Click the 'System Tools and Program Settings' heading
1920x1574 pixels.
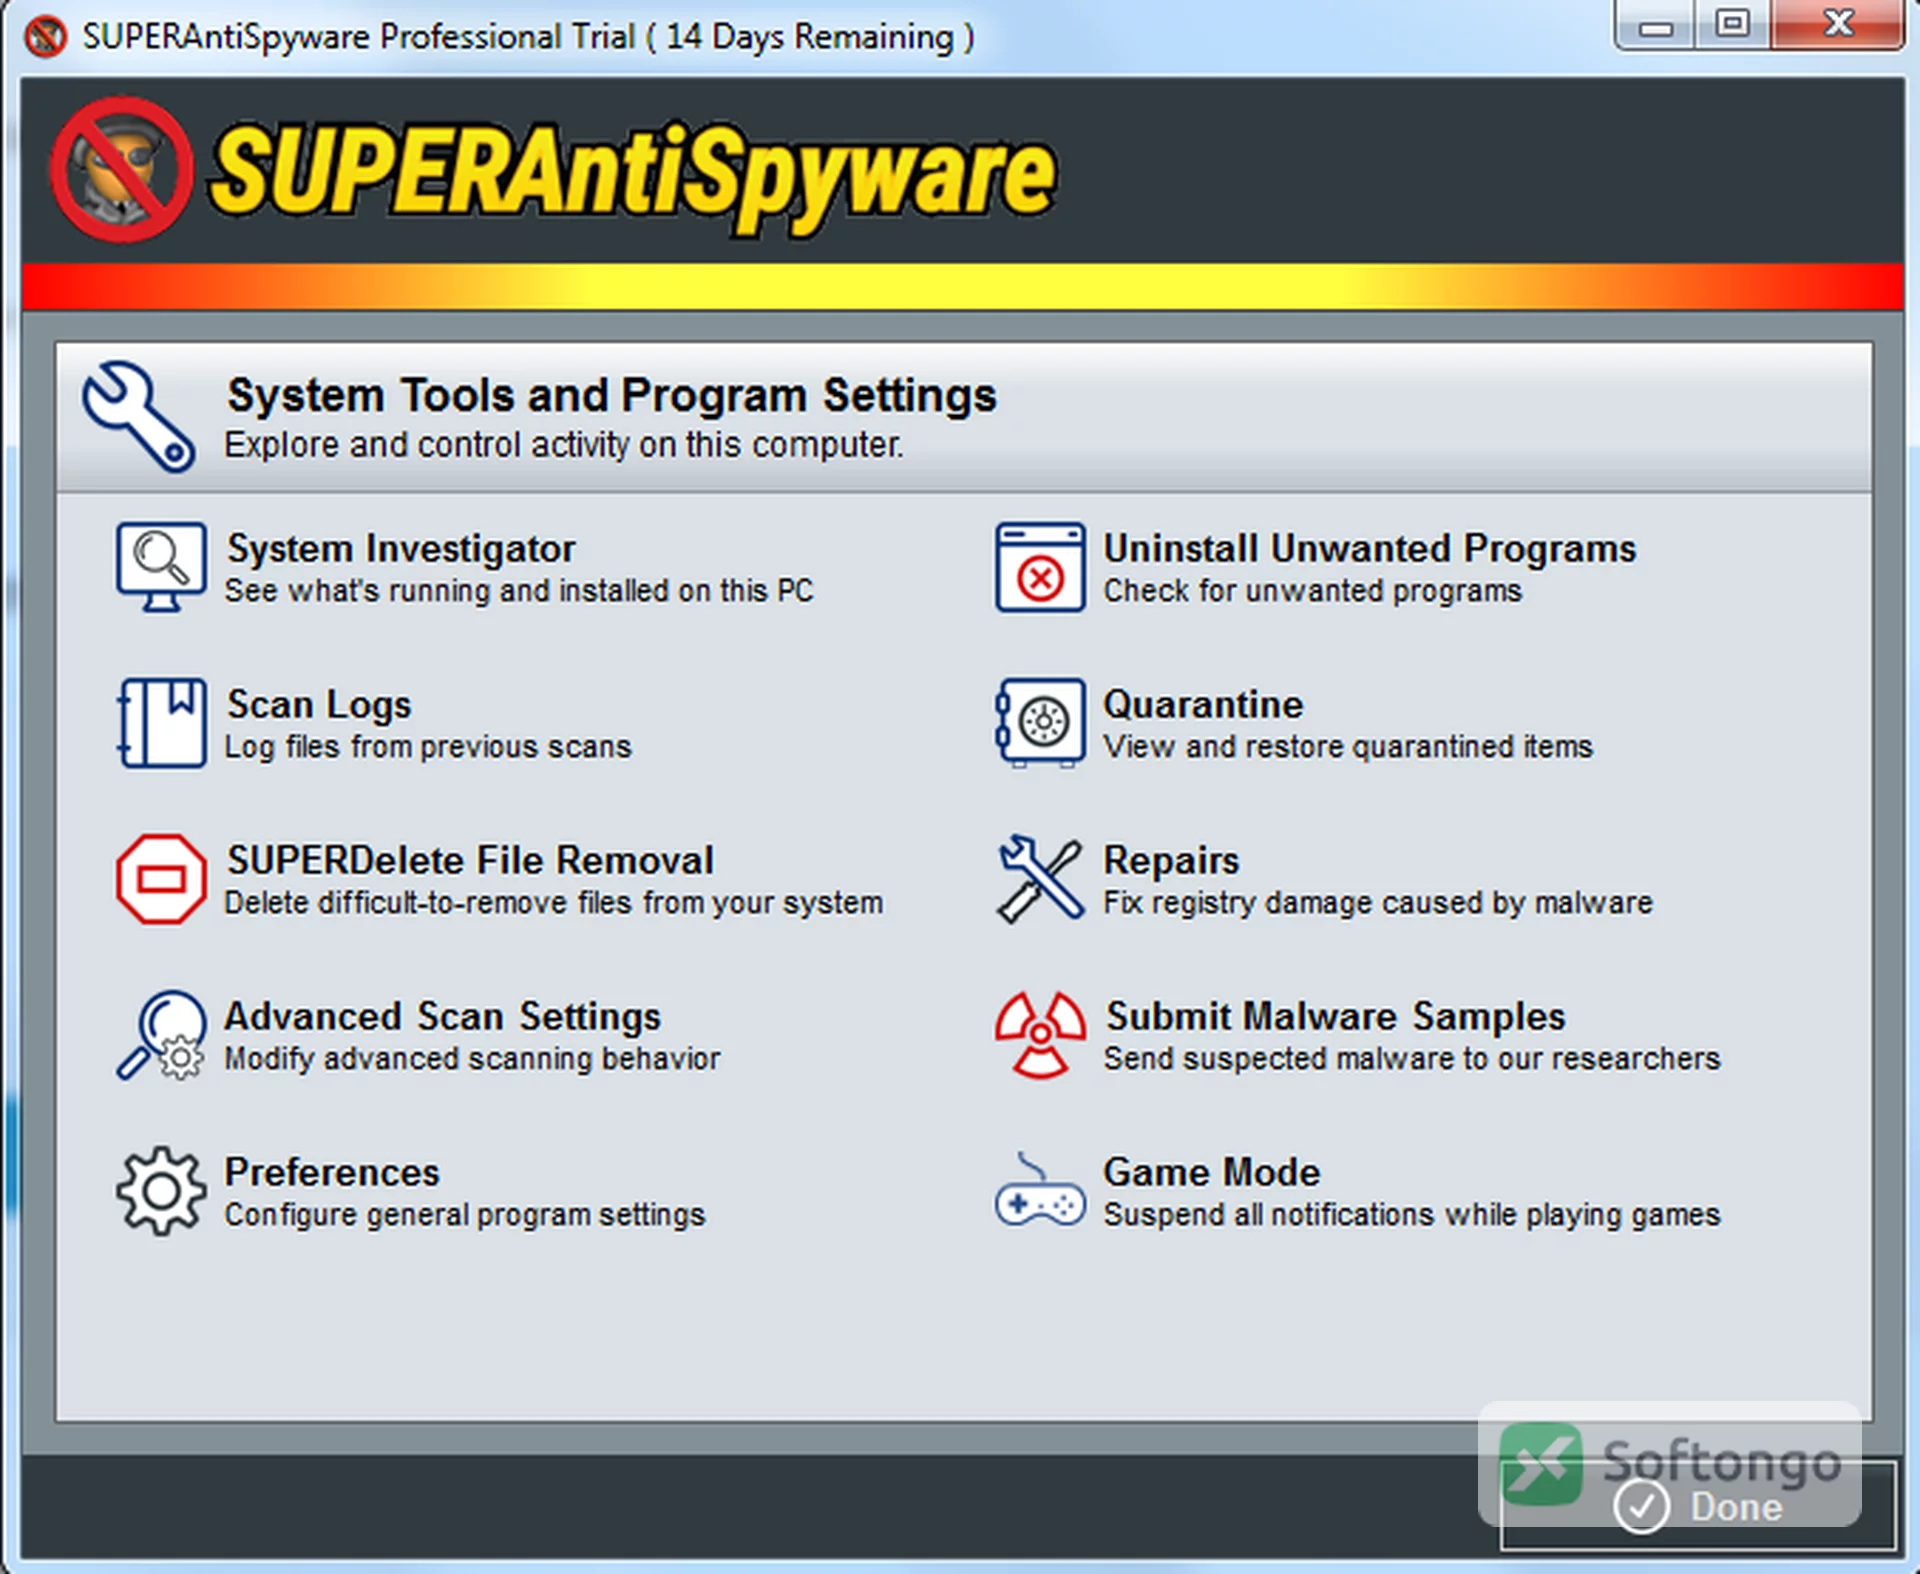click(612, 396)
